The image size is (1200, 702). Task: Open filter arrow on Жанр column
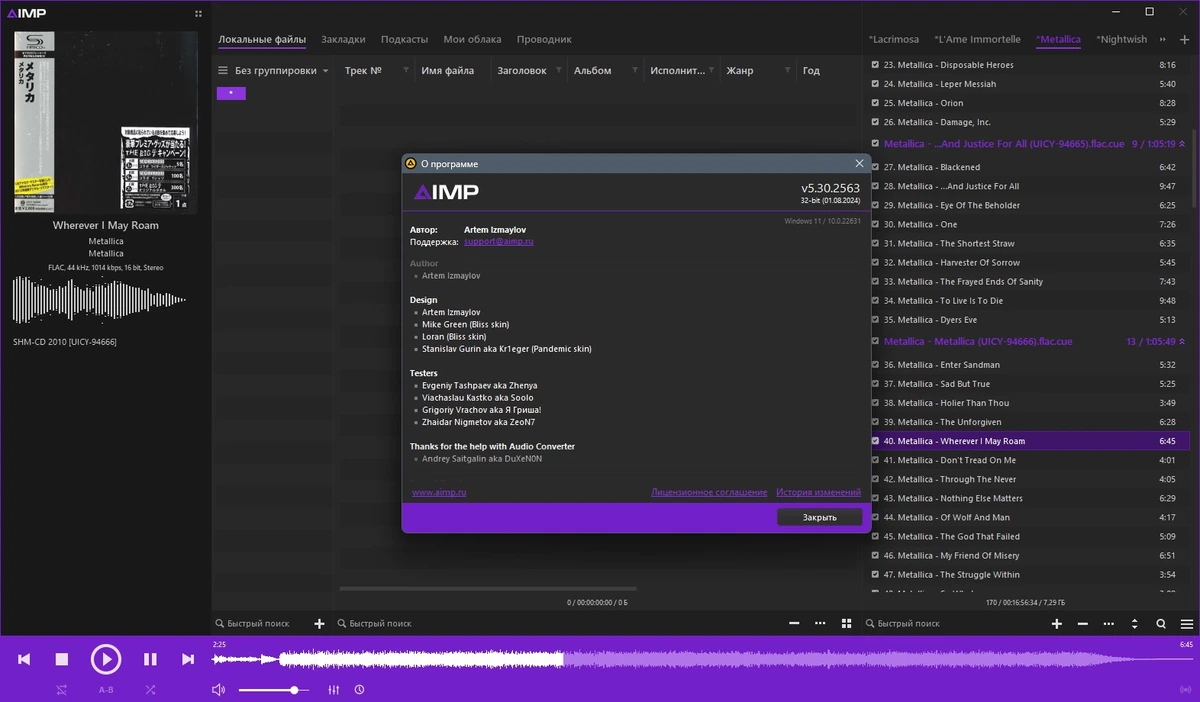(787, 71)
